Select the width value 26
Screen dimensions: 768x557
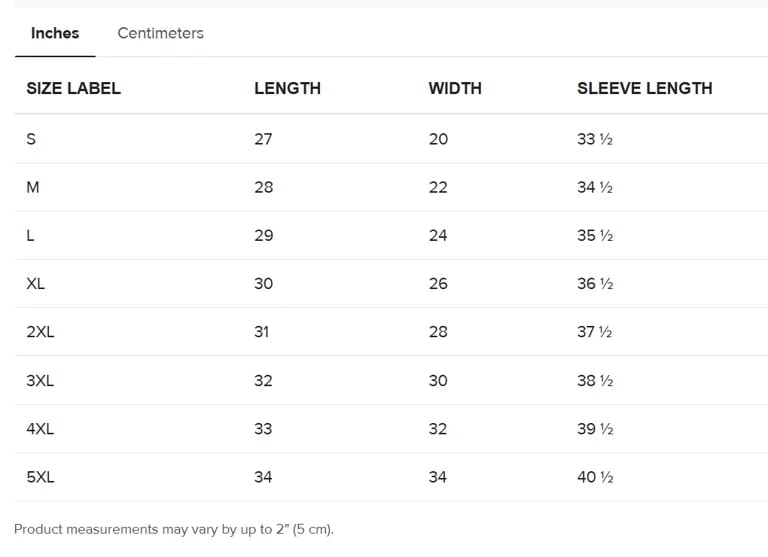(438, 284)
